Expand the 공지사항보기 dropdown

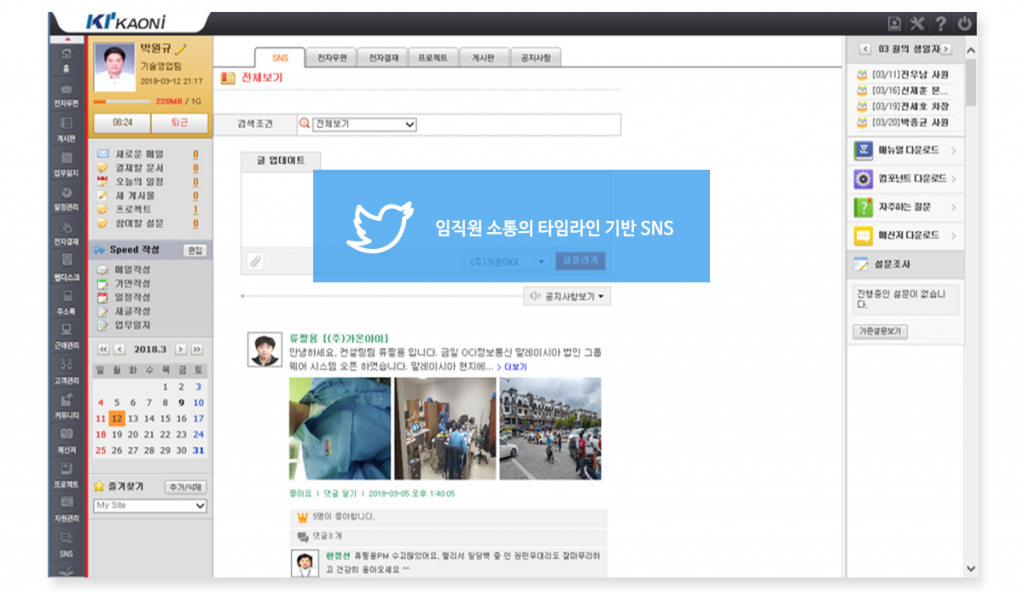[567, 296]
